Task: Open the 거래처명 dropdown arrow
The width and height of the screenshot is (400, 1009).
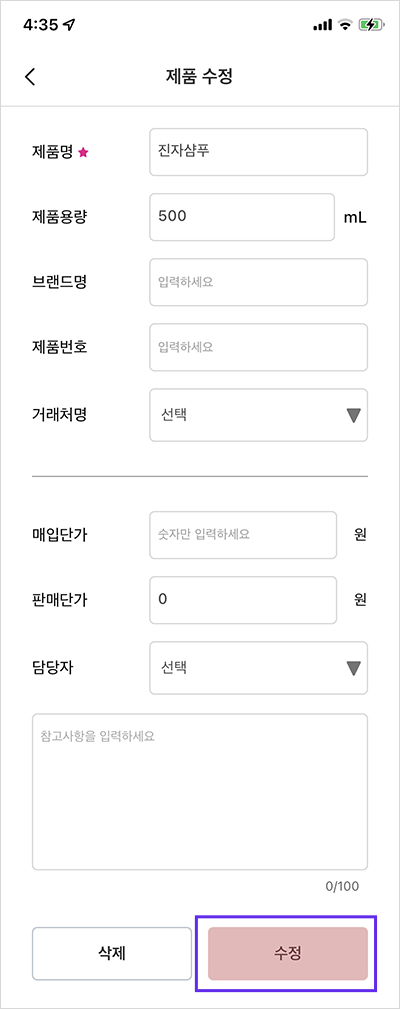Action: pos(354,415)
